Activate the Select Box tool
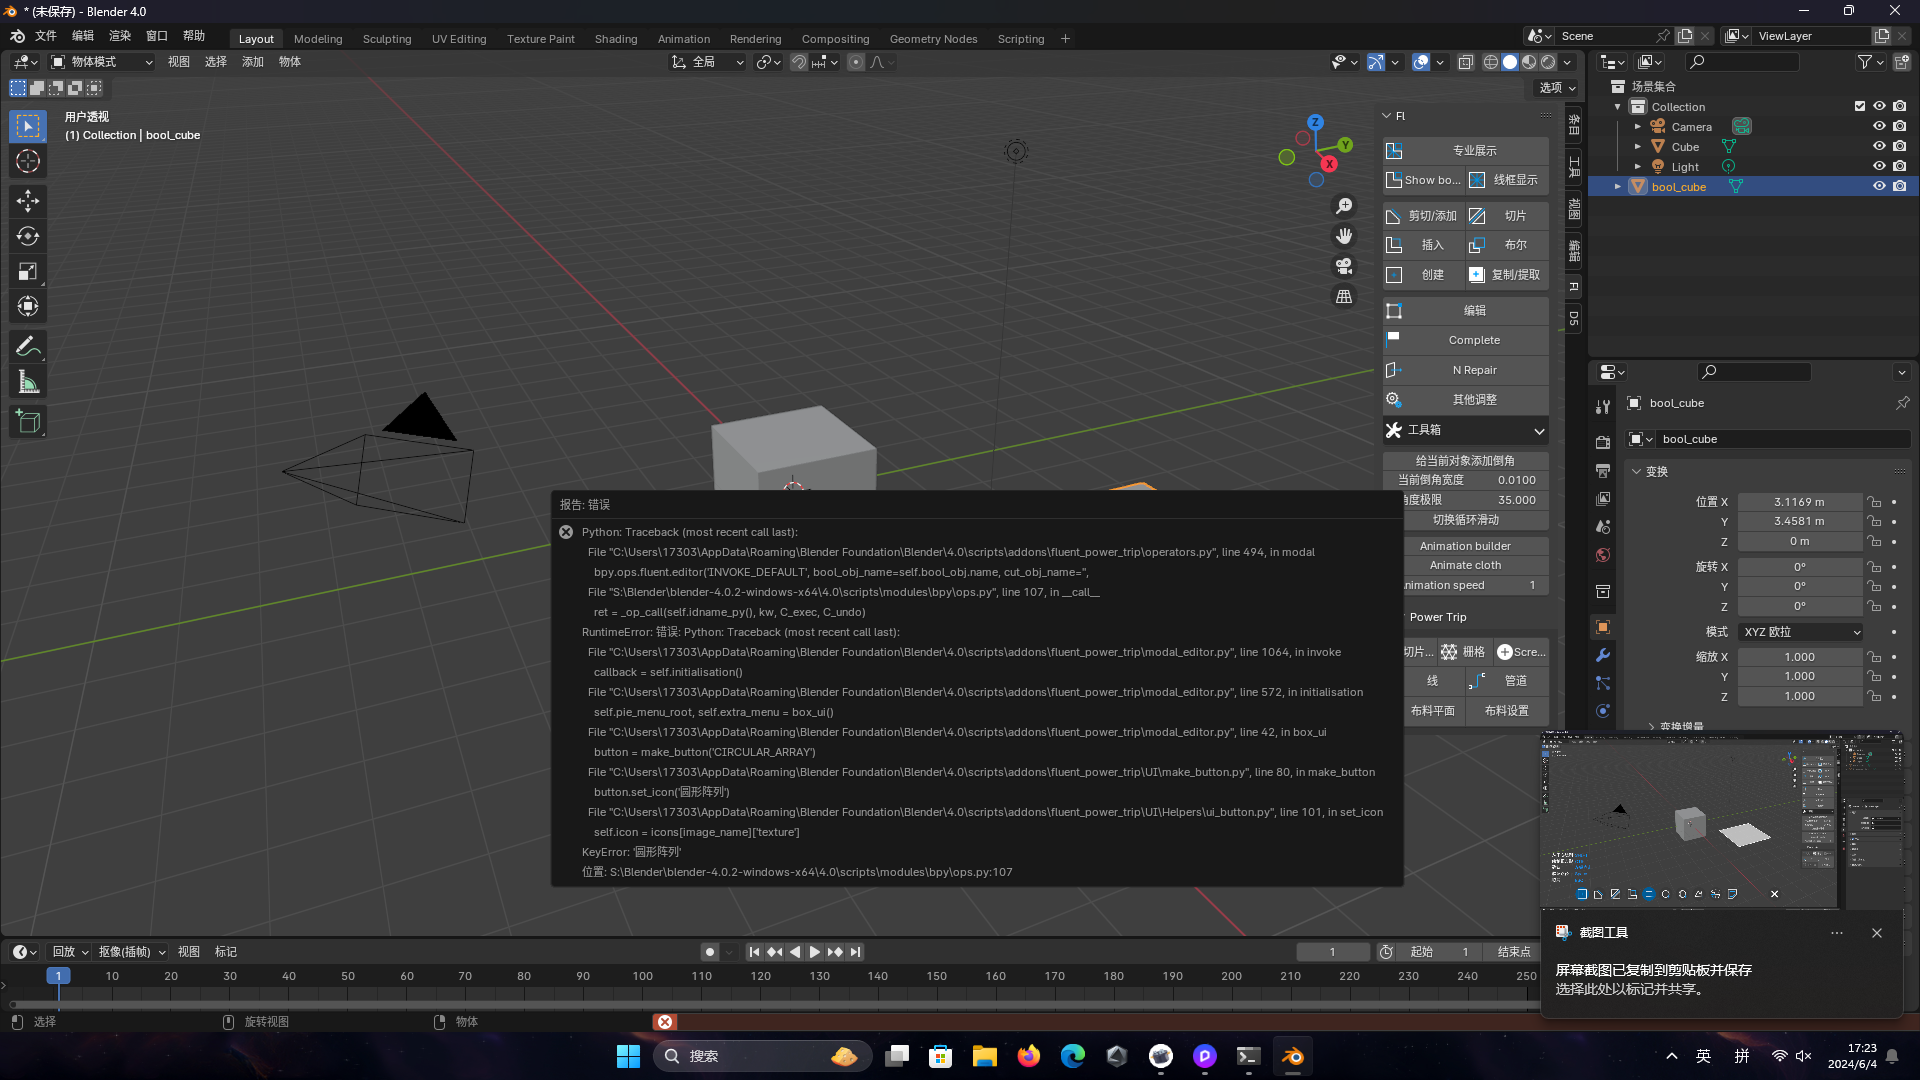 click(28, 126)
